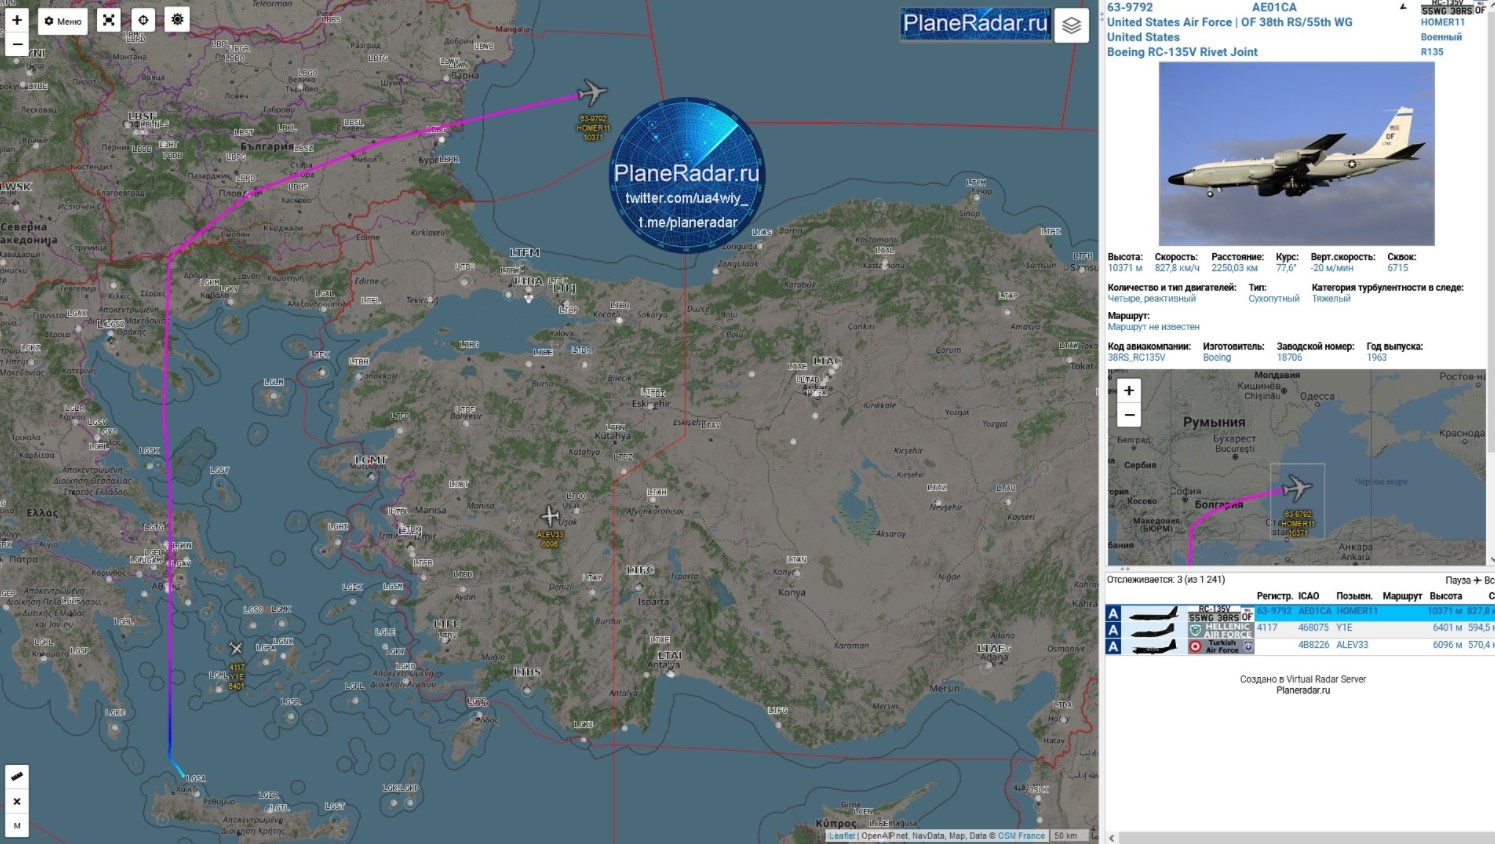Click the serial number value 18706

point(1290,358)
